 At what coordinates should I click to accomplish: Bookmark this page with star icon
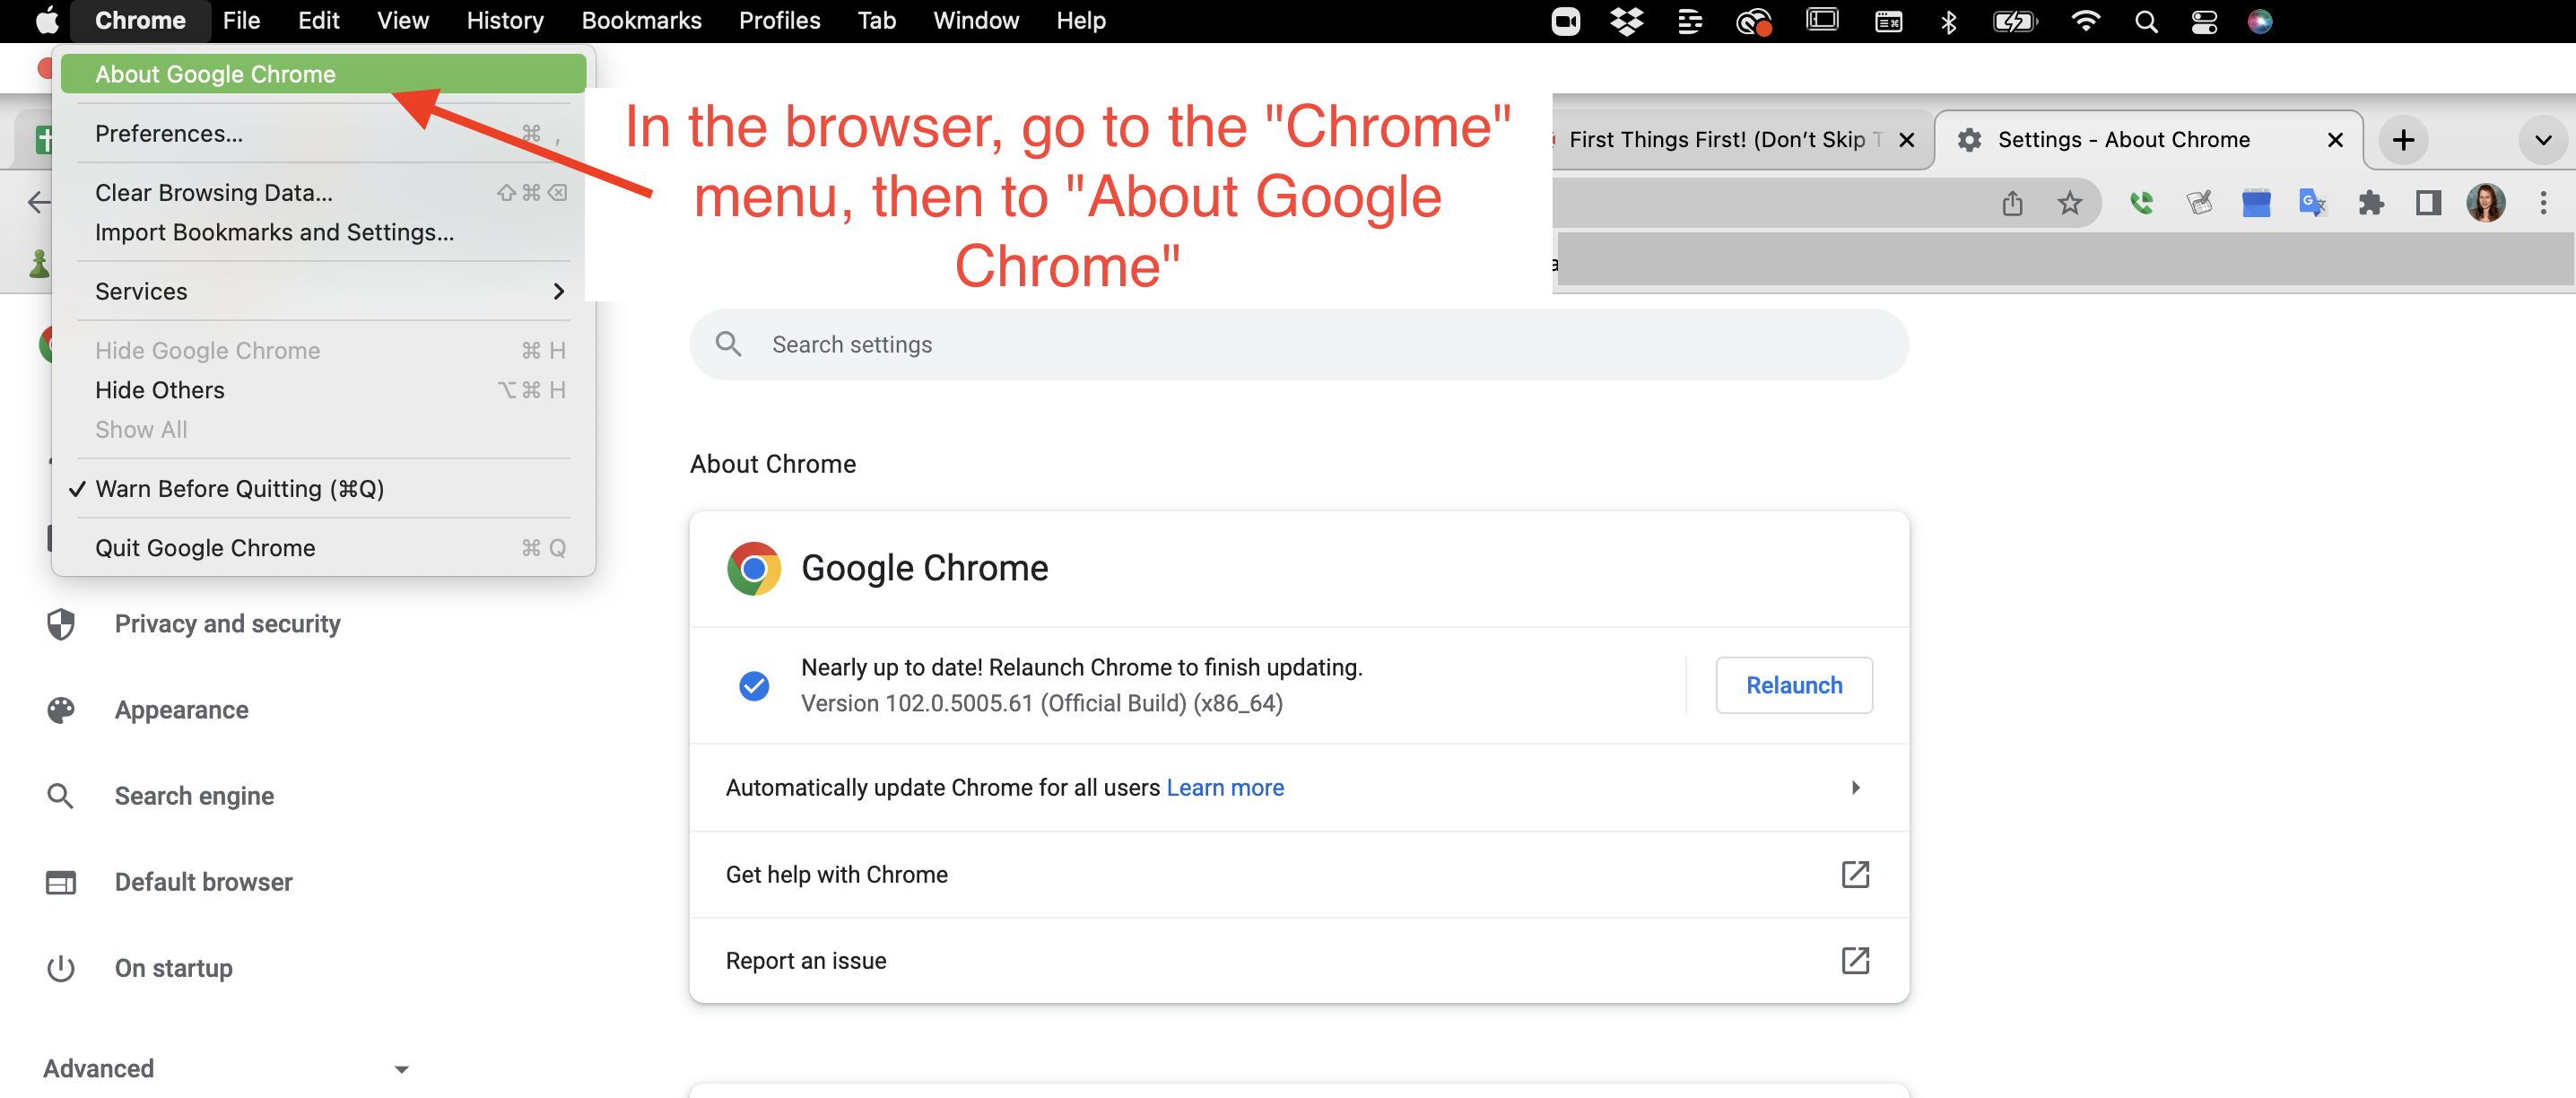2069,203
